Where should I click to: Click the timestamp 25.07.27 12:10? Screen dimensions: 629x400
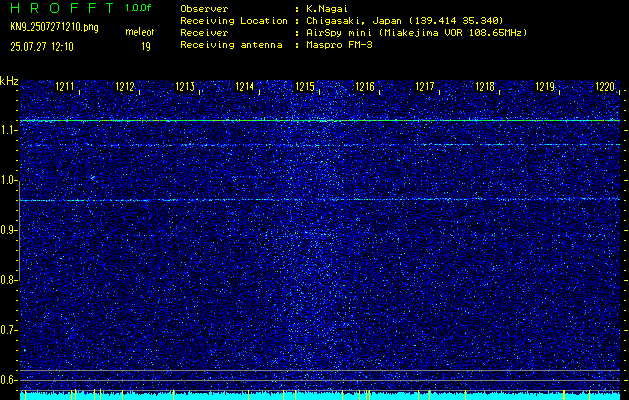click(42, 47)
